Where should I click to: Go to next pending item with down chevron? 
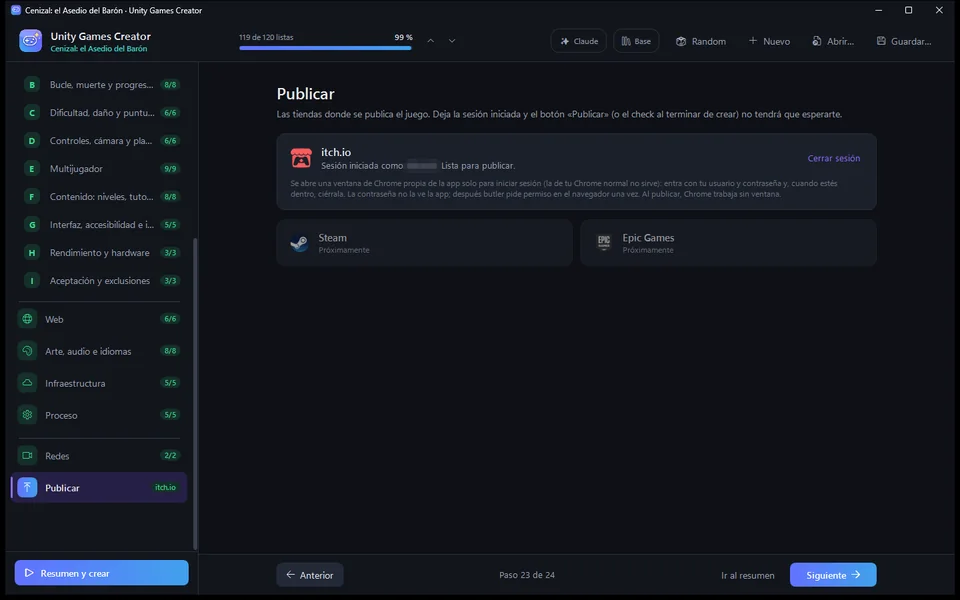[x=452, y=41]
